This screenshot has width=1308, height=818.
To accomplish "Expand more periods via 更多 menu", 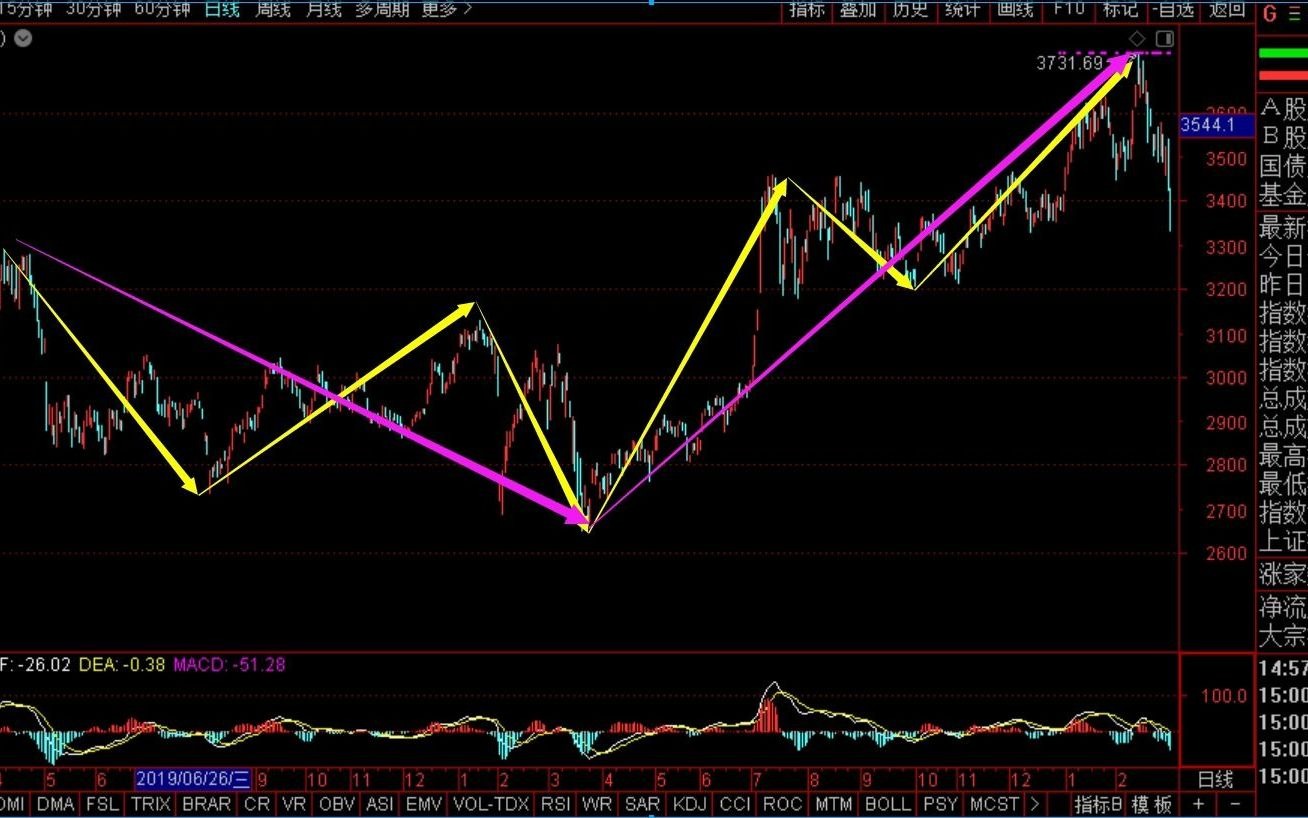I will click(x=447, y=9).
